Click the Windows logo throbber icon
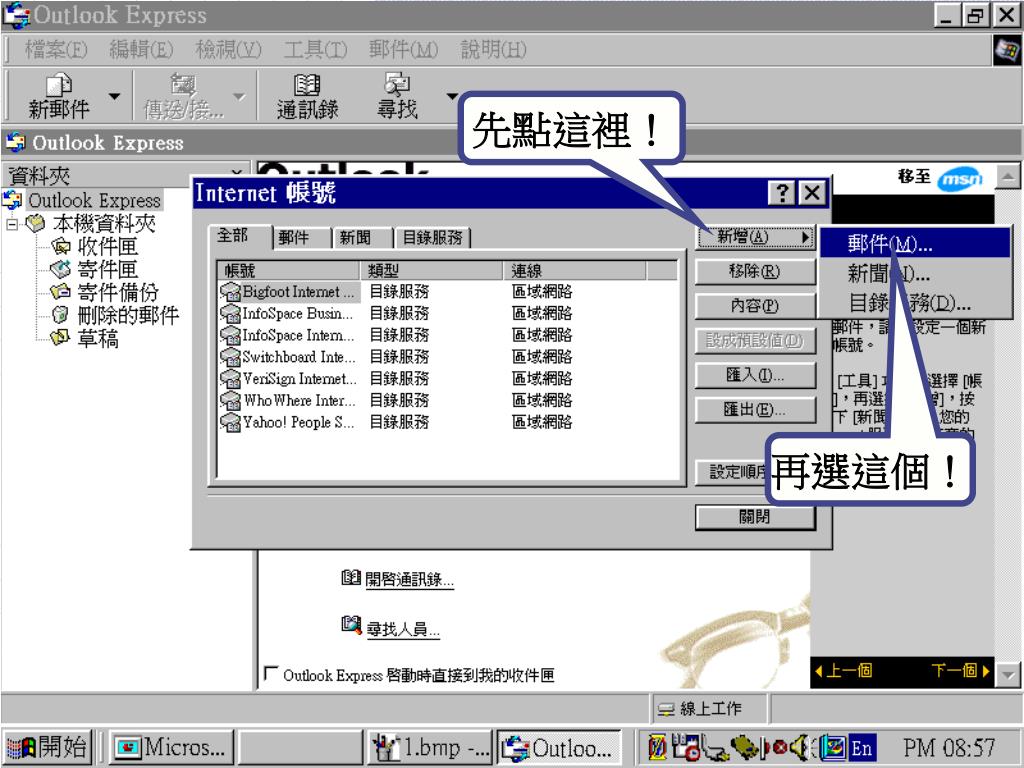This screenshot has width=1024, height=768. (1006, 50)
